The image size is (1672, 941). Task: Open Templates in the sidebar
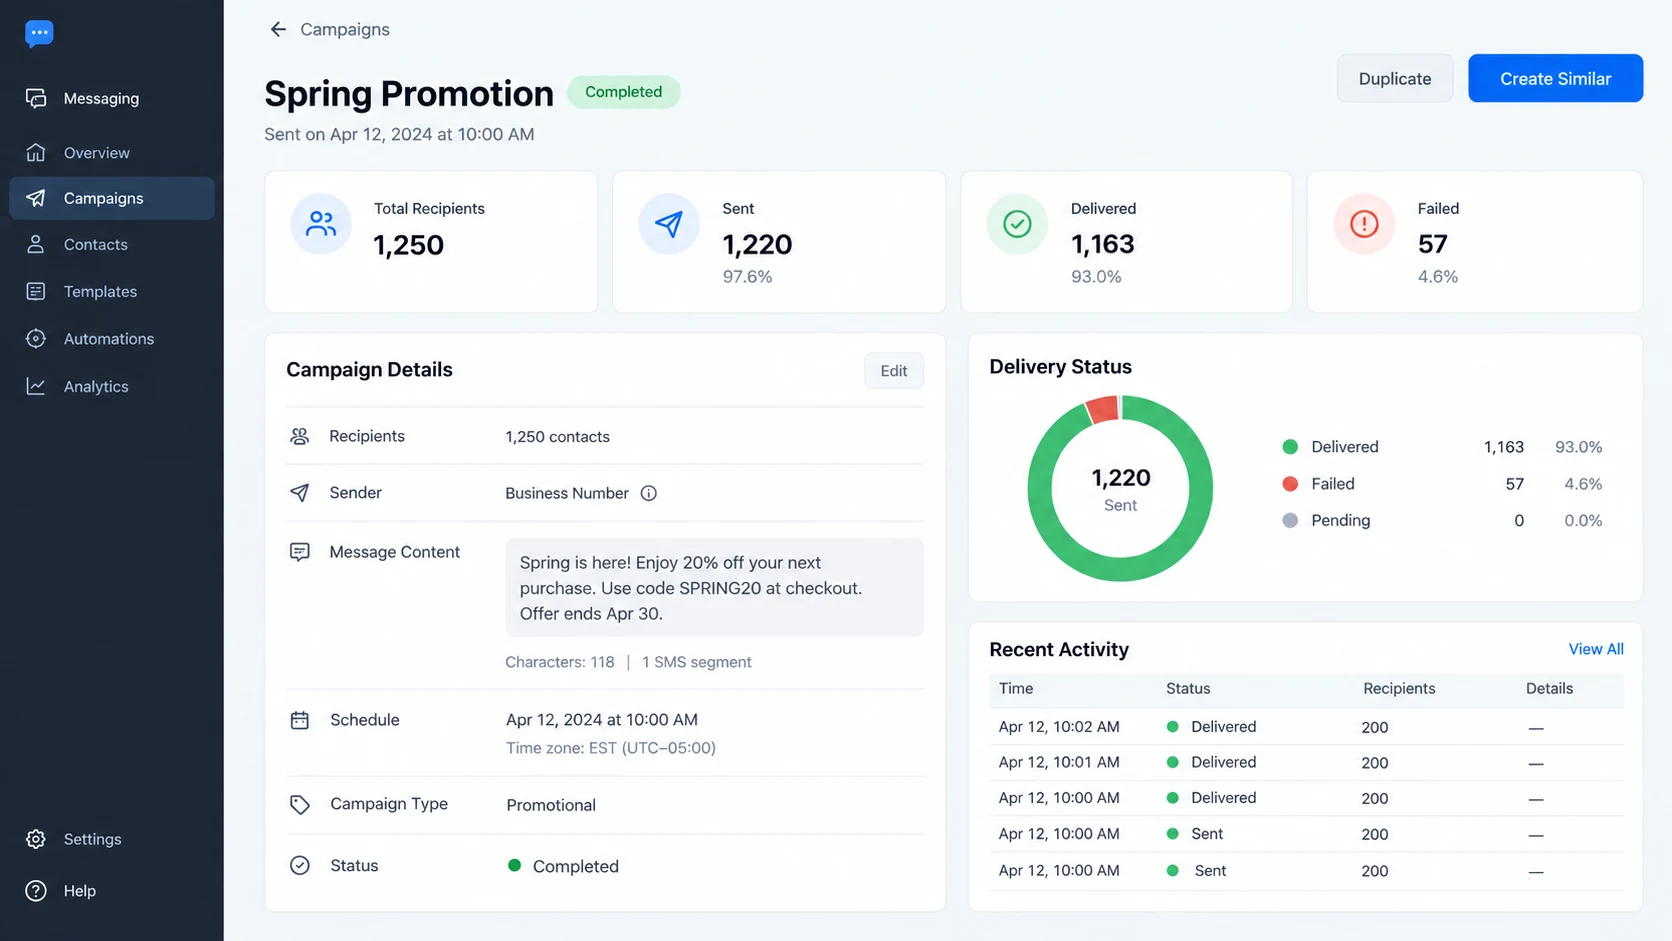coord(112,291)
